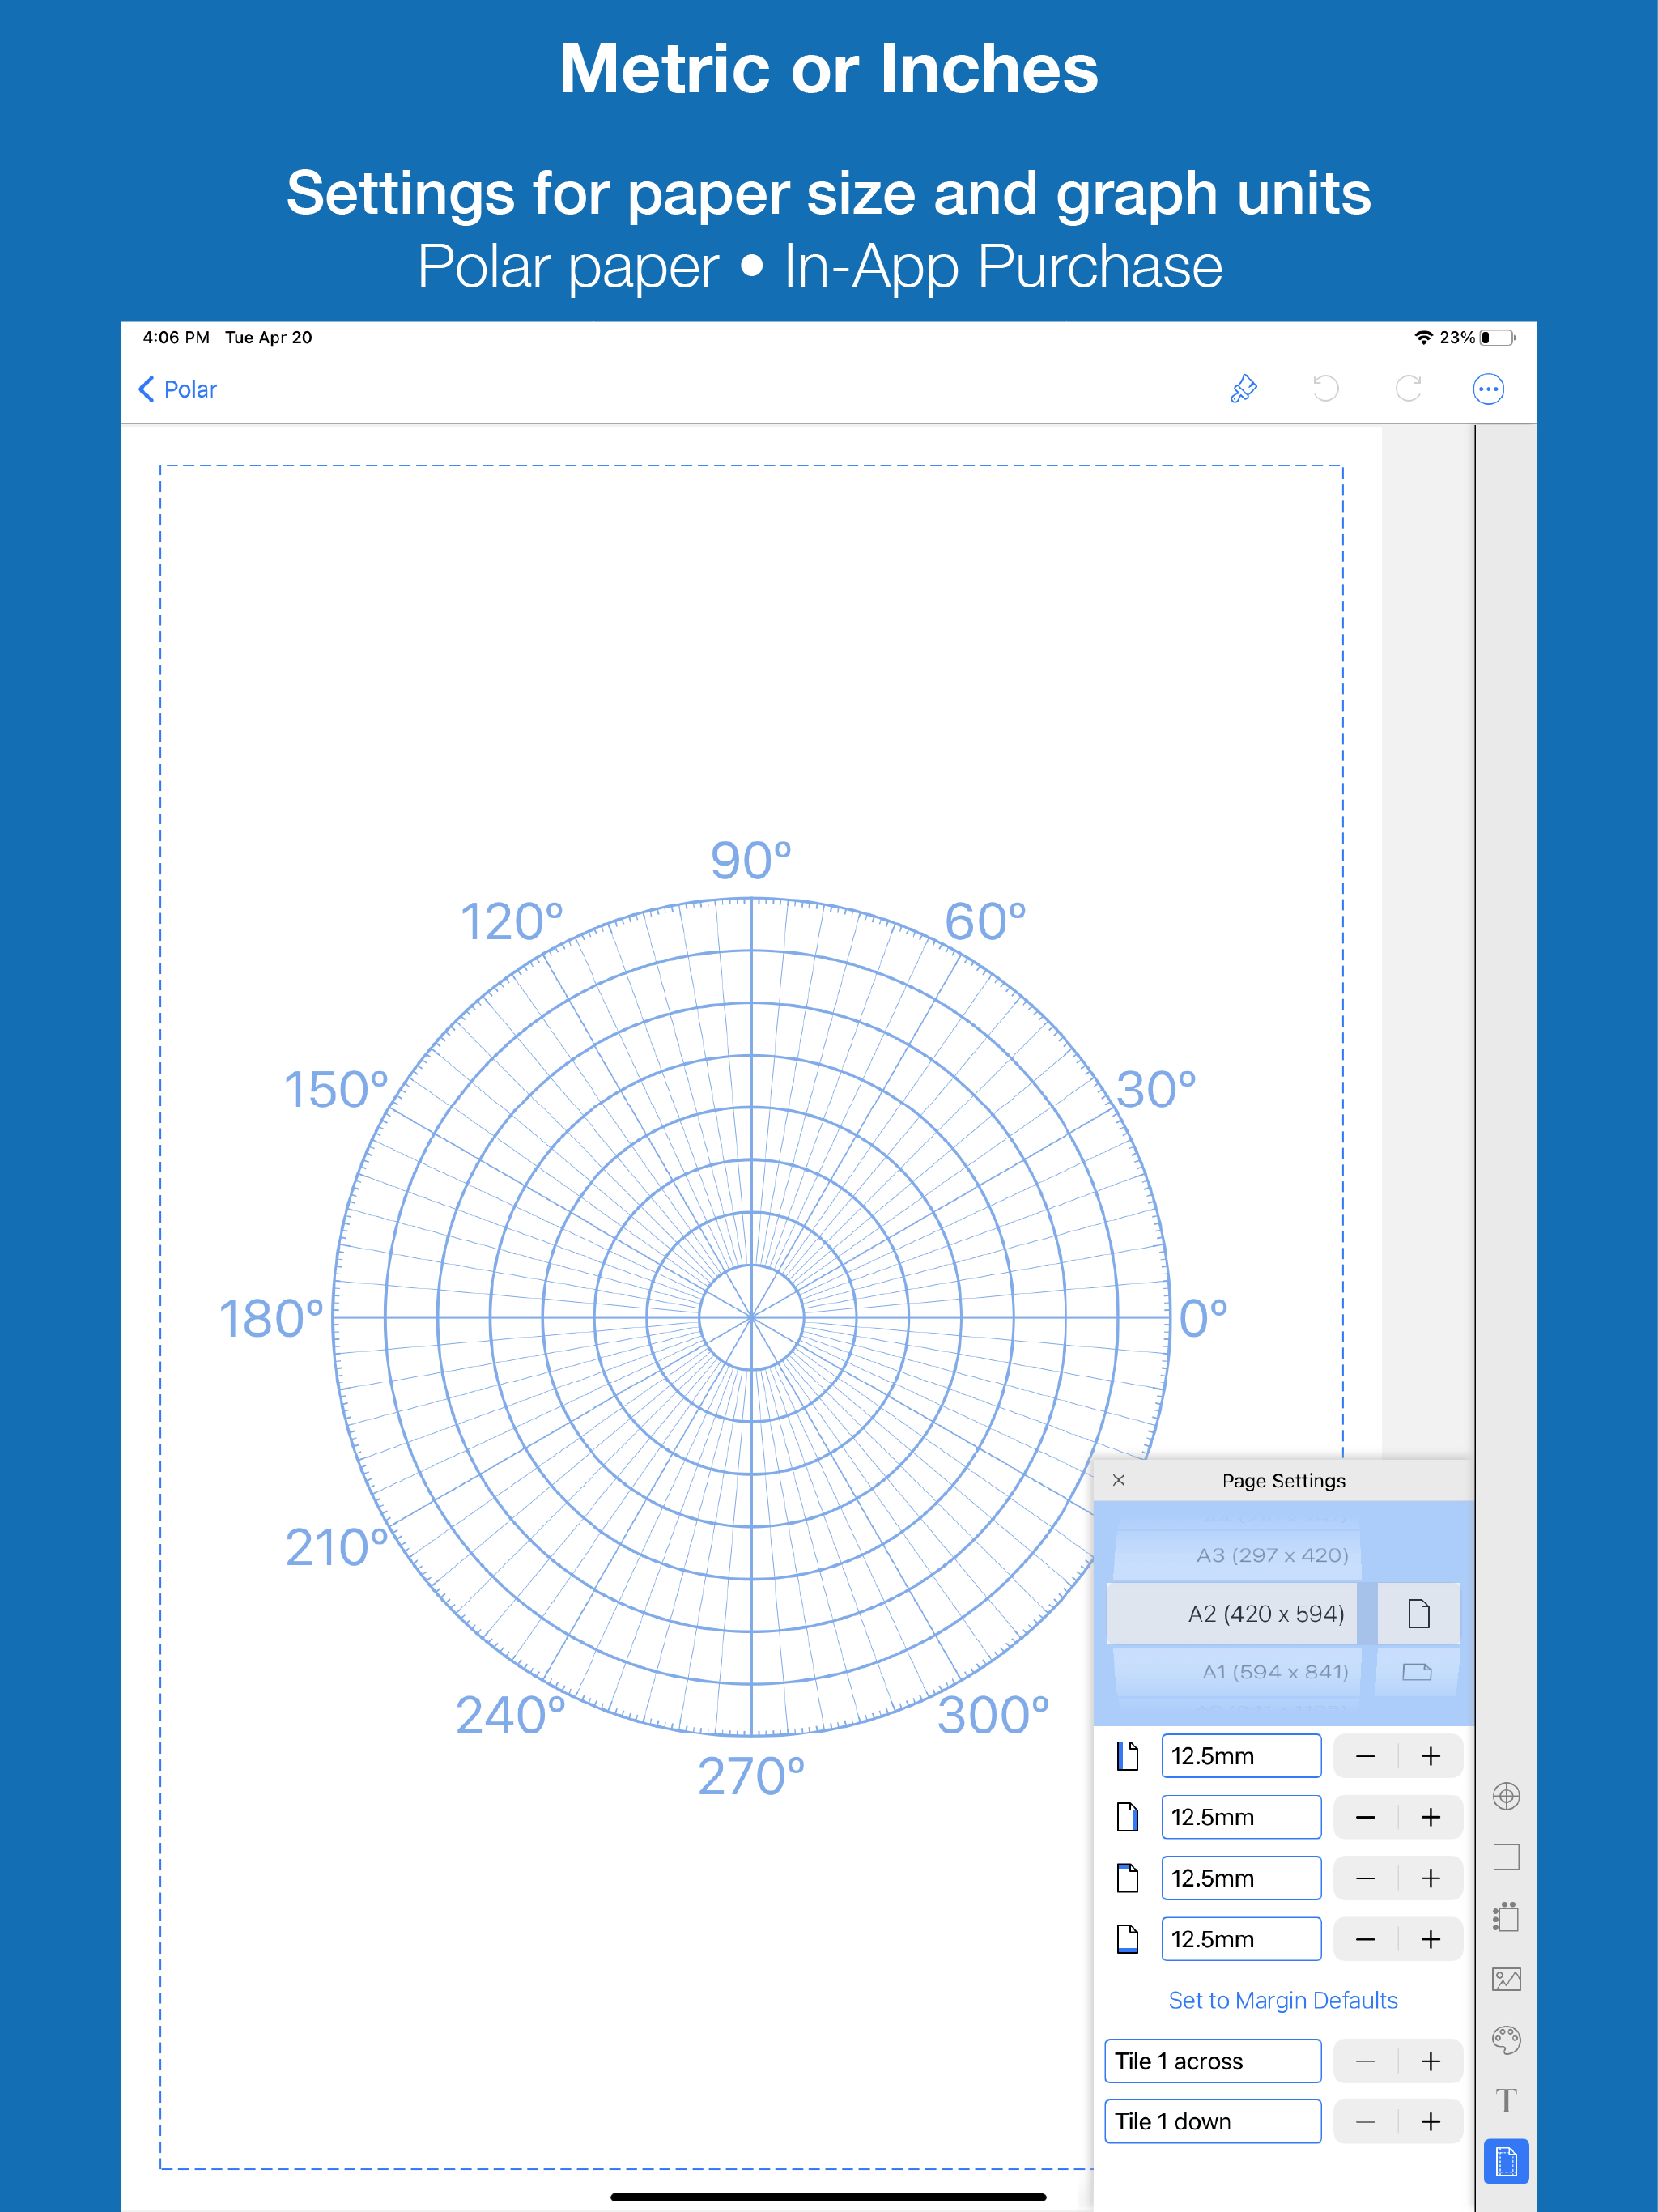Pick A3 (297 x 420) paper size
1658x2212 pixels.
pyautogui.click(x=1272, y=1555)
